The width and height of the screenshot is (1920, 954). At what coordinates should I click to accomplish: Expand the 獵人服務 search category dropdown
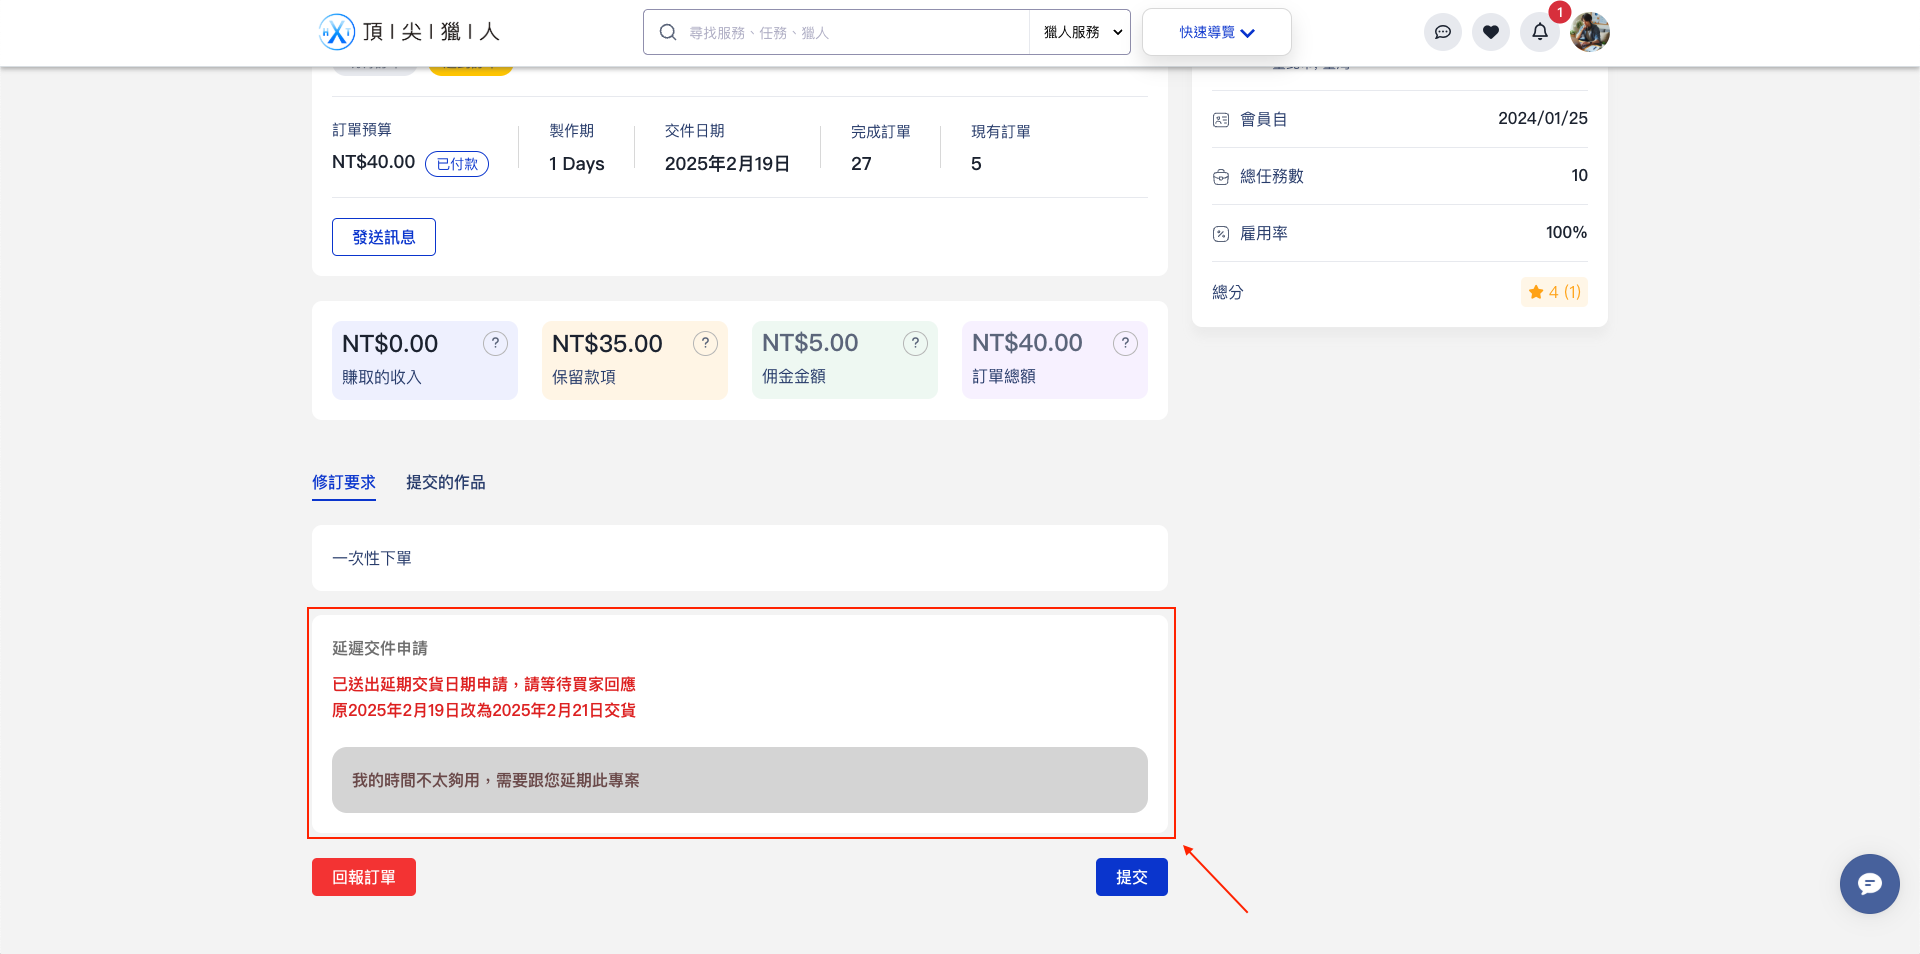(x=1080, y=32)
